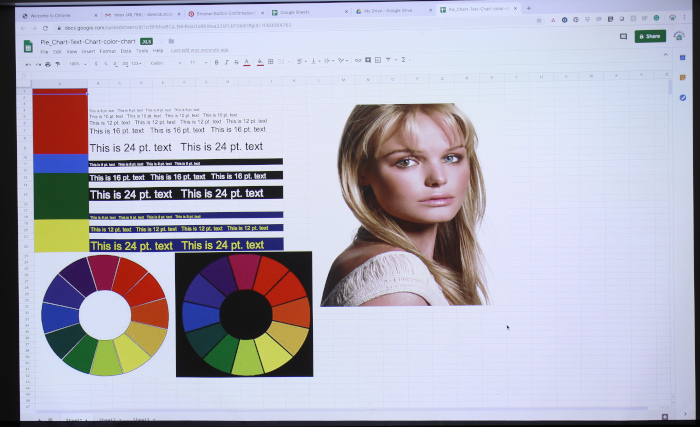Open the Calibri font dropdown
This screenshot has height=427, width=700.
(166, 63)
